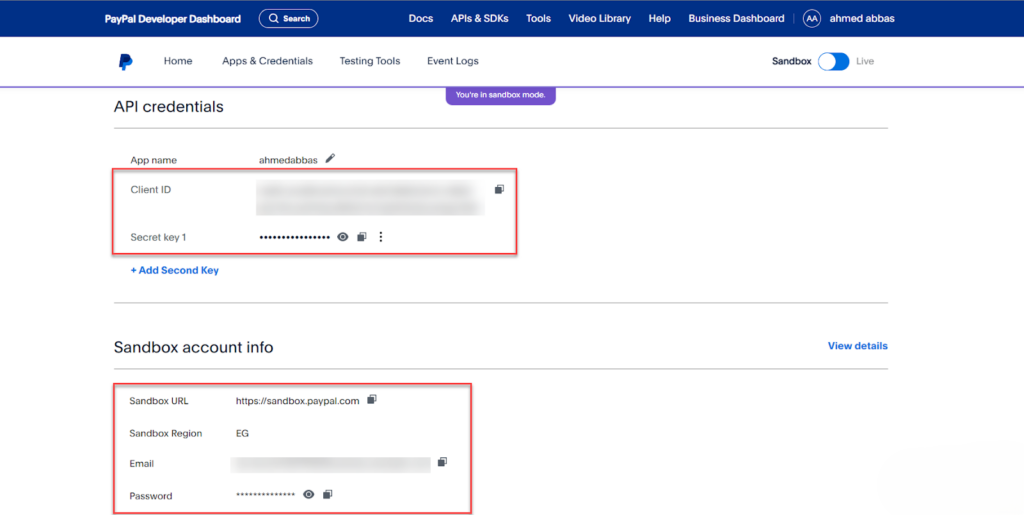Screen dimensions: 1024x515
Task: Go to the Home tab
Action: (x=178, y=61)
